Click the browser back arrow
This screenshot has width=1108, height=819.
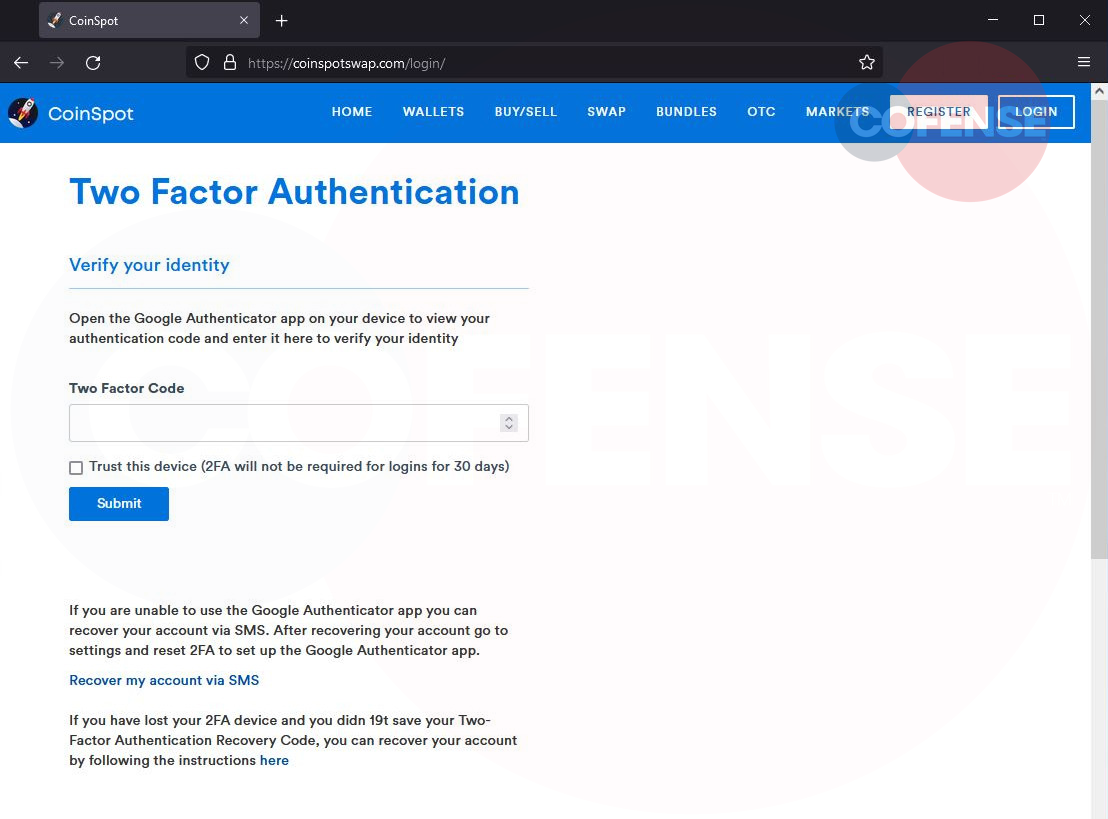[21, 62]
